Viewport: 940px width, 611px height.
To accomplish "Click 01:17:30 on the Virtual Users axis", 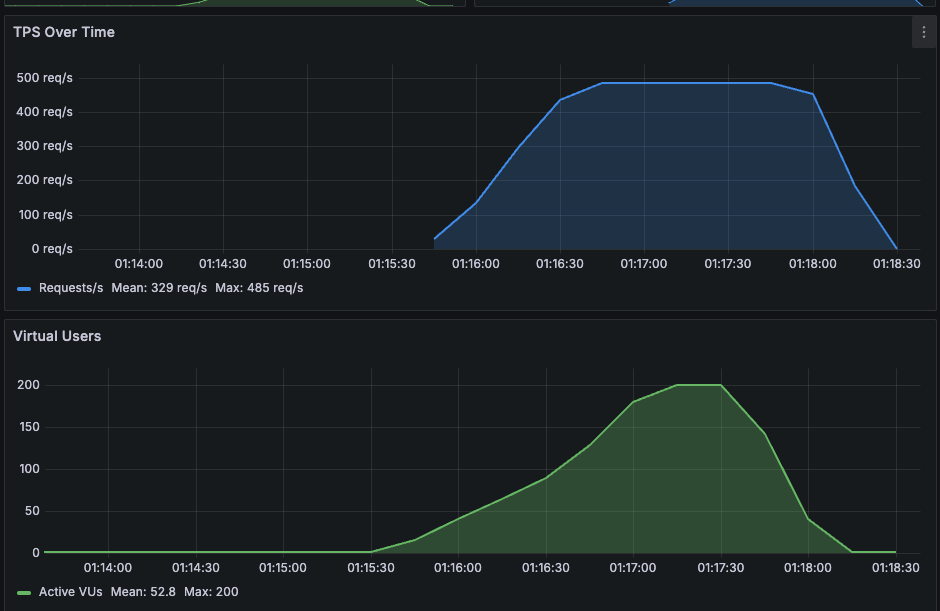I will 721,568.
